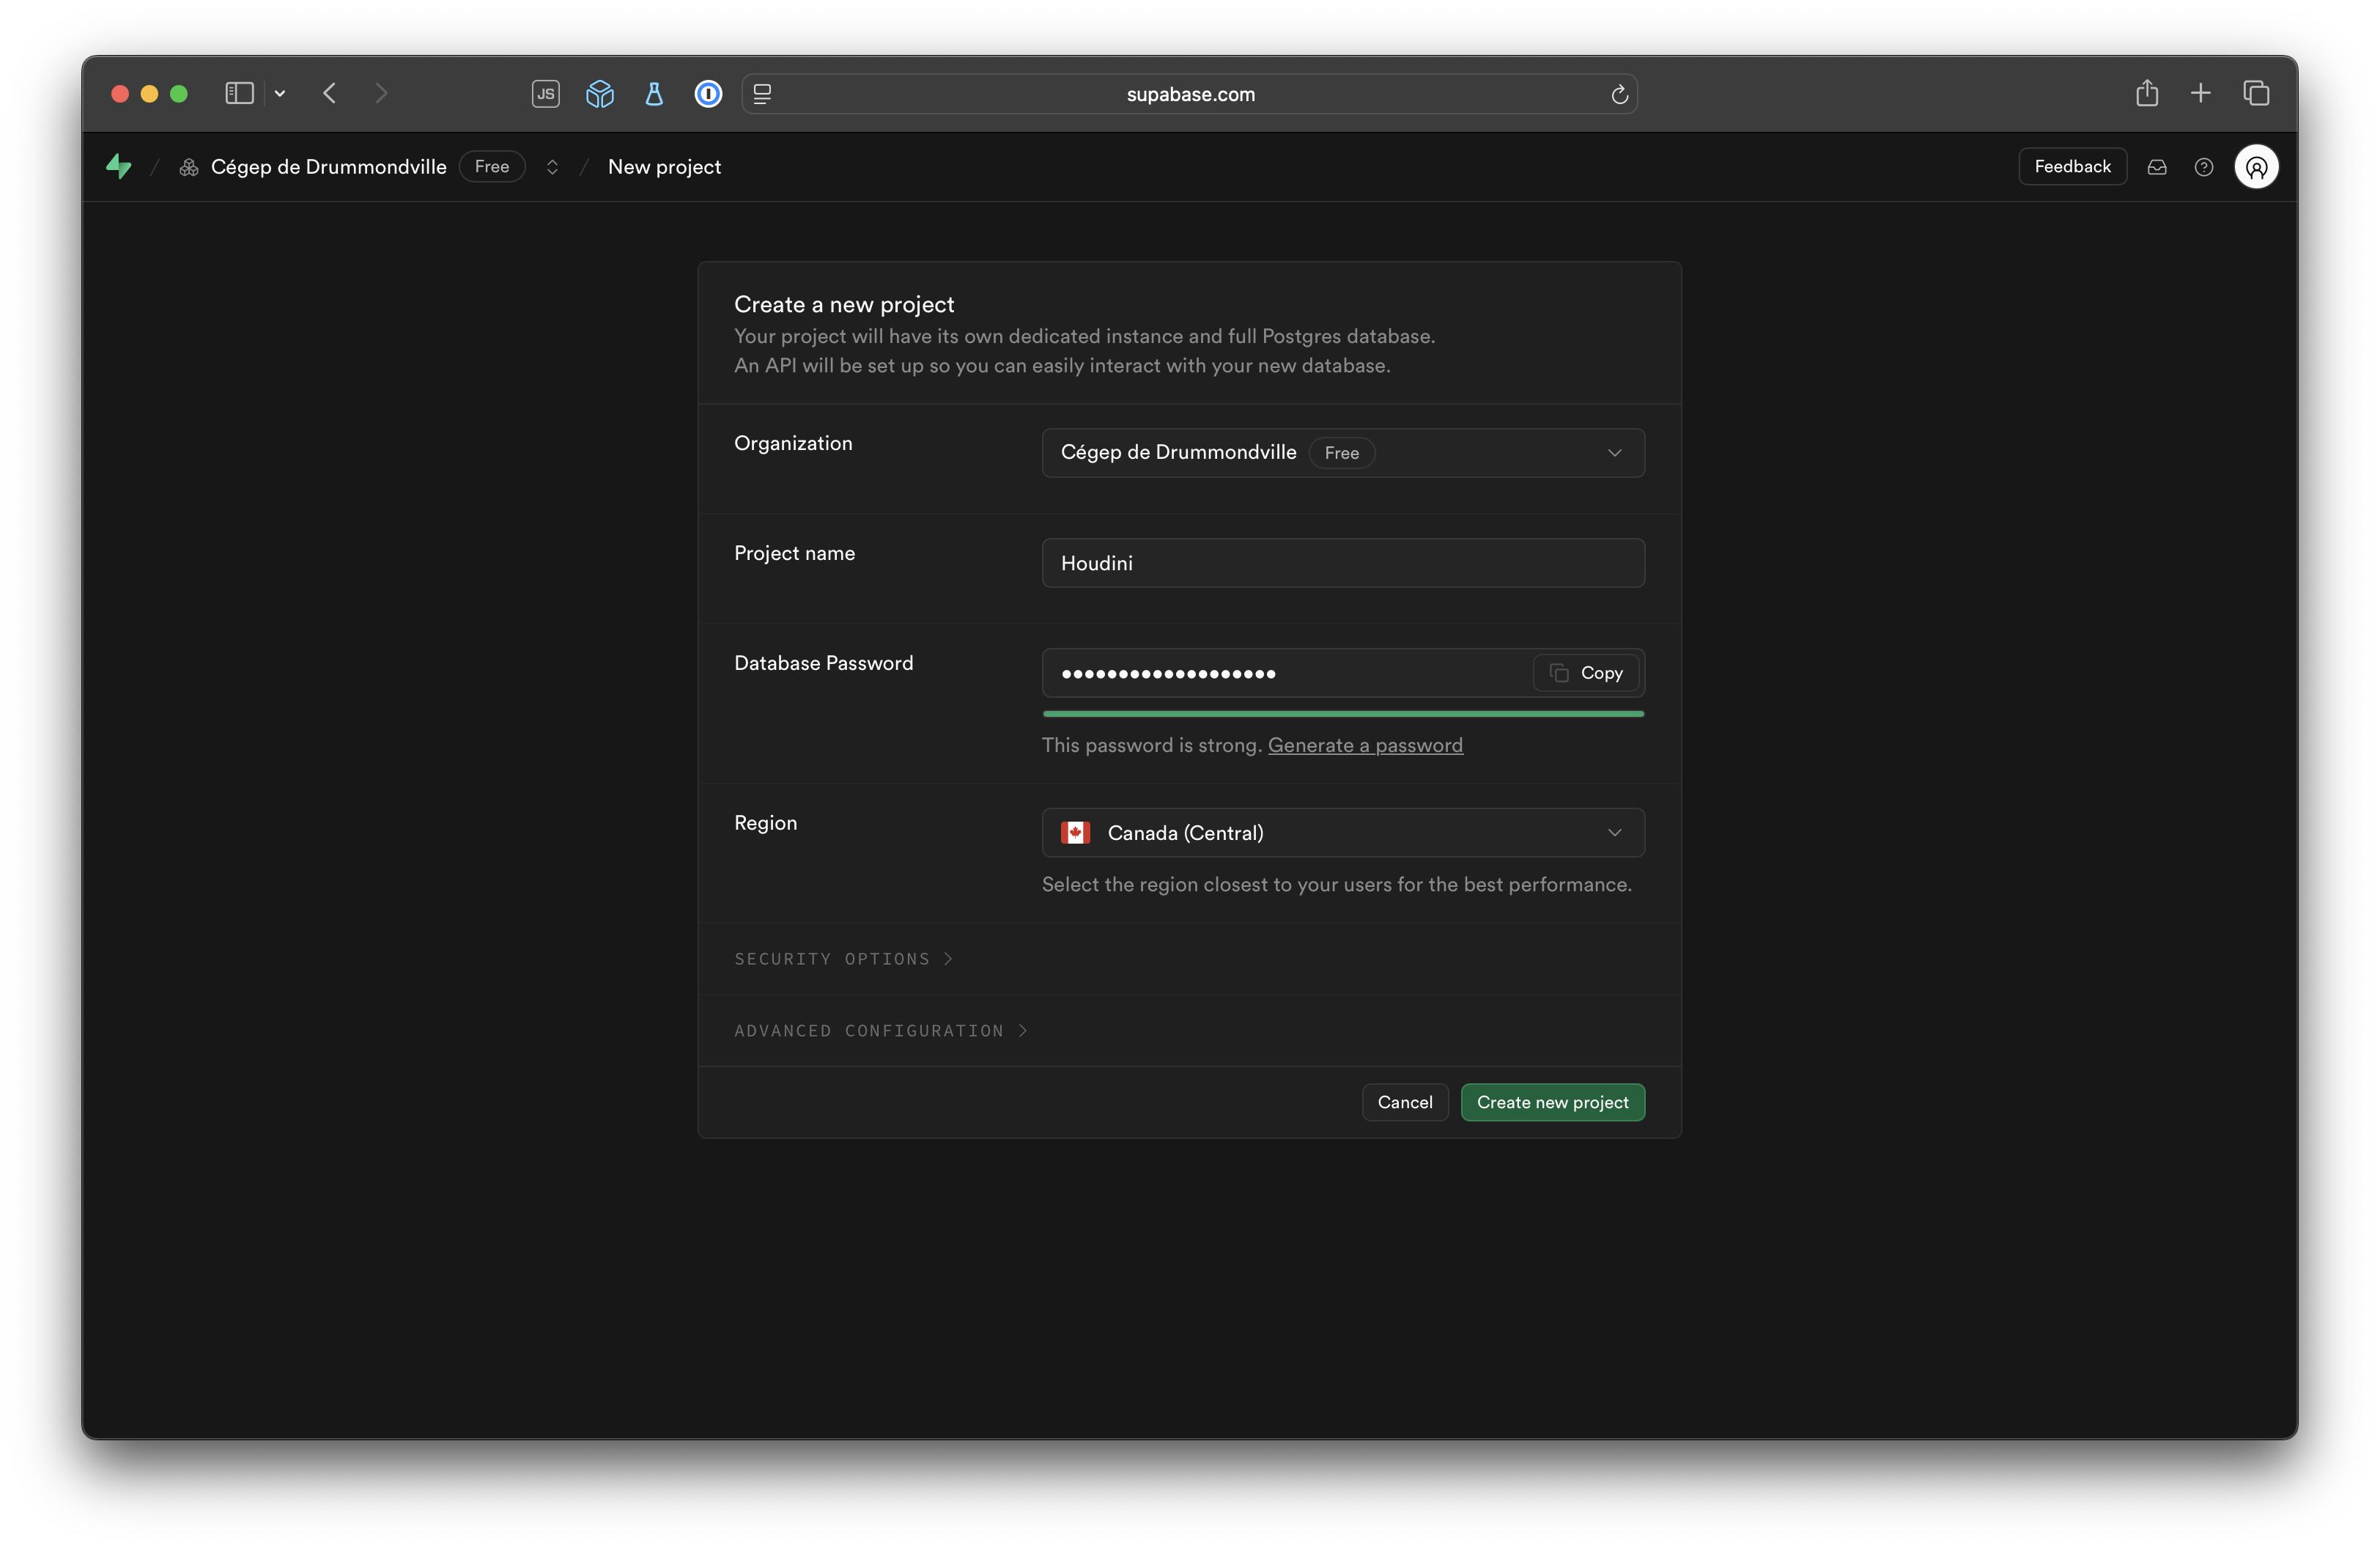Click the Canada flag icon
Viewport: 2380px width, 1548px height.
tap(1075, 833)
